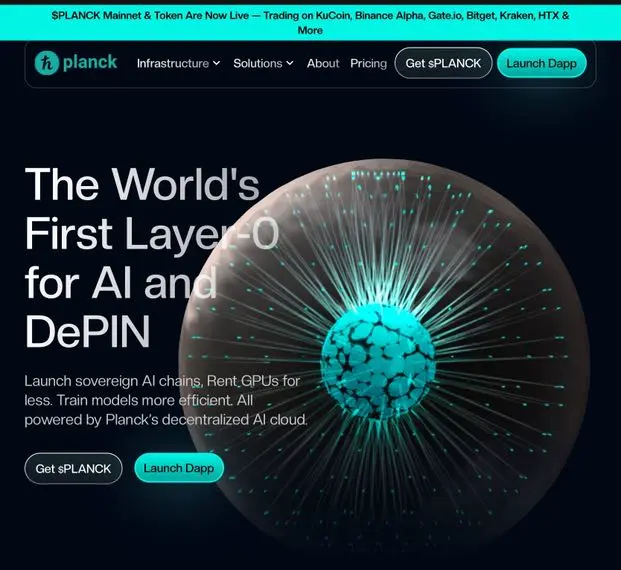Image resolution: width=621 pixels, height=570 pixels.
Task: Open the Infrastructure menu
Action: point(178,63)
